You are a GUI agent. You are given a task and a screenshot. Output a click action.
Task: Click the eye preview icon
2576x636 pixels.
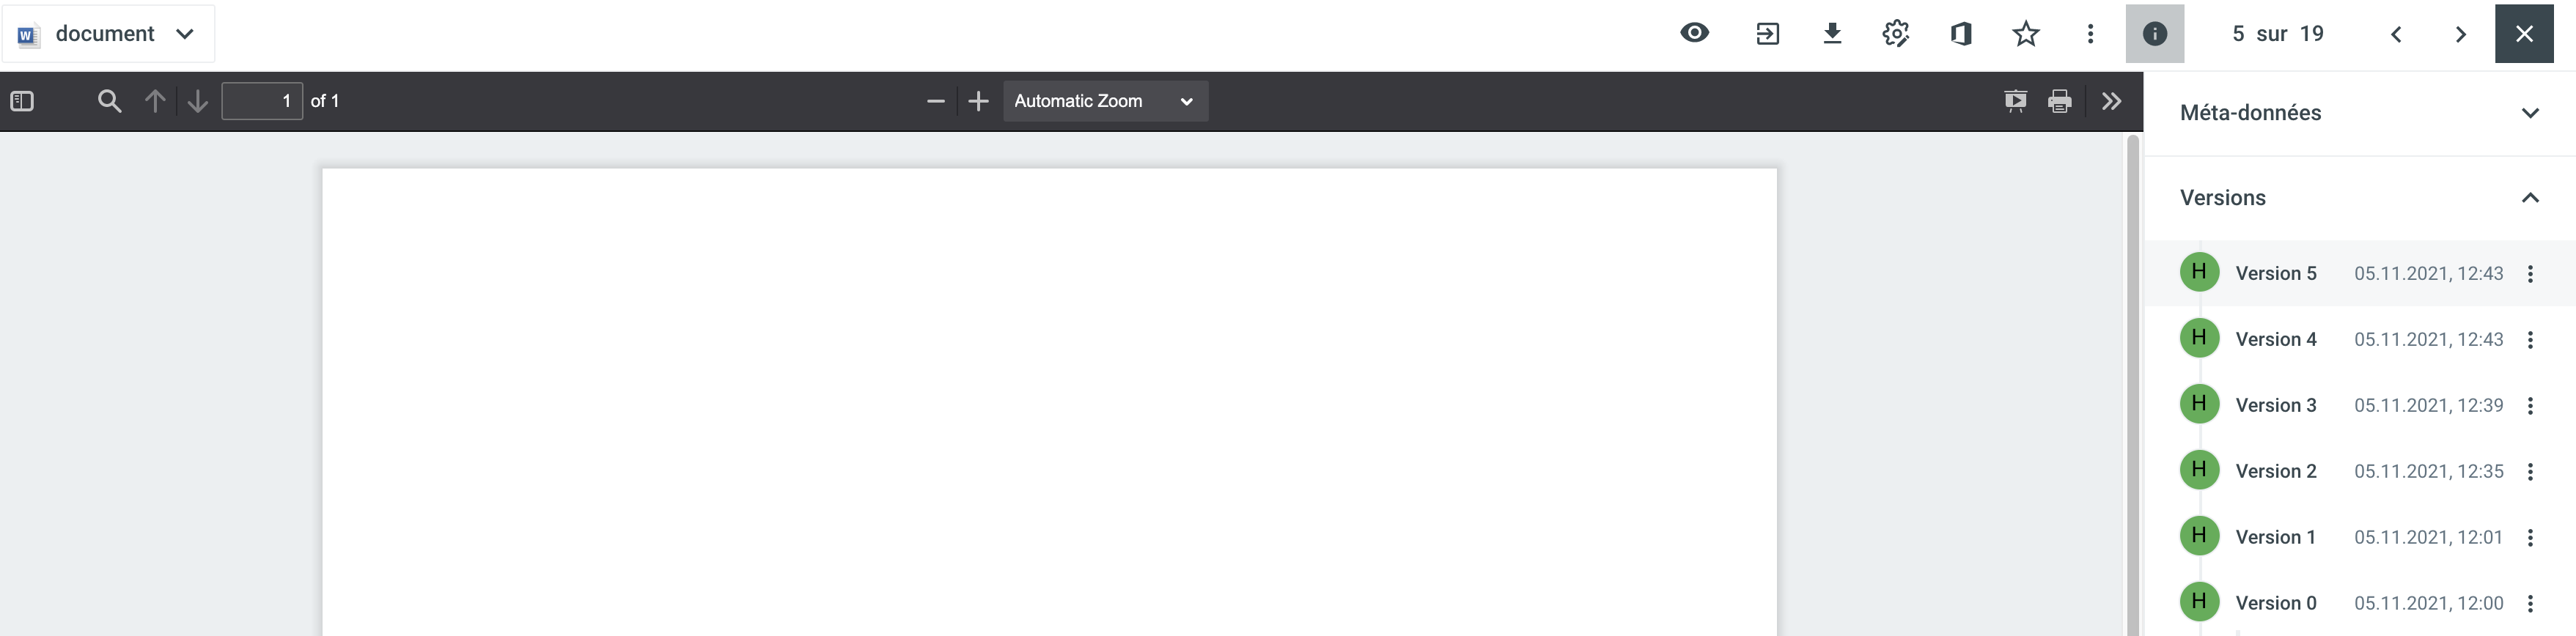(1694, 33)
